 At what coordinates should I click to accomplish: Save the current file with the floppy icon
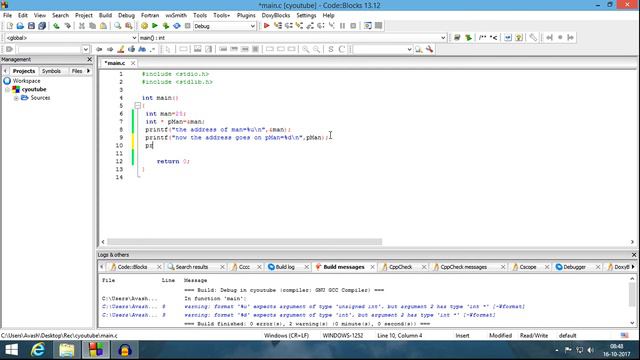[x=31, y=26]
